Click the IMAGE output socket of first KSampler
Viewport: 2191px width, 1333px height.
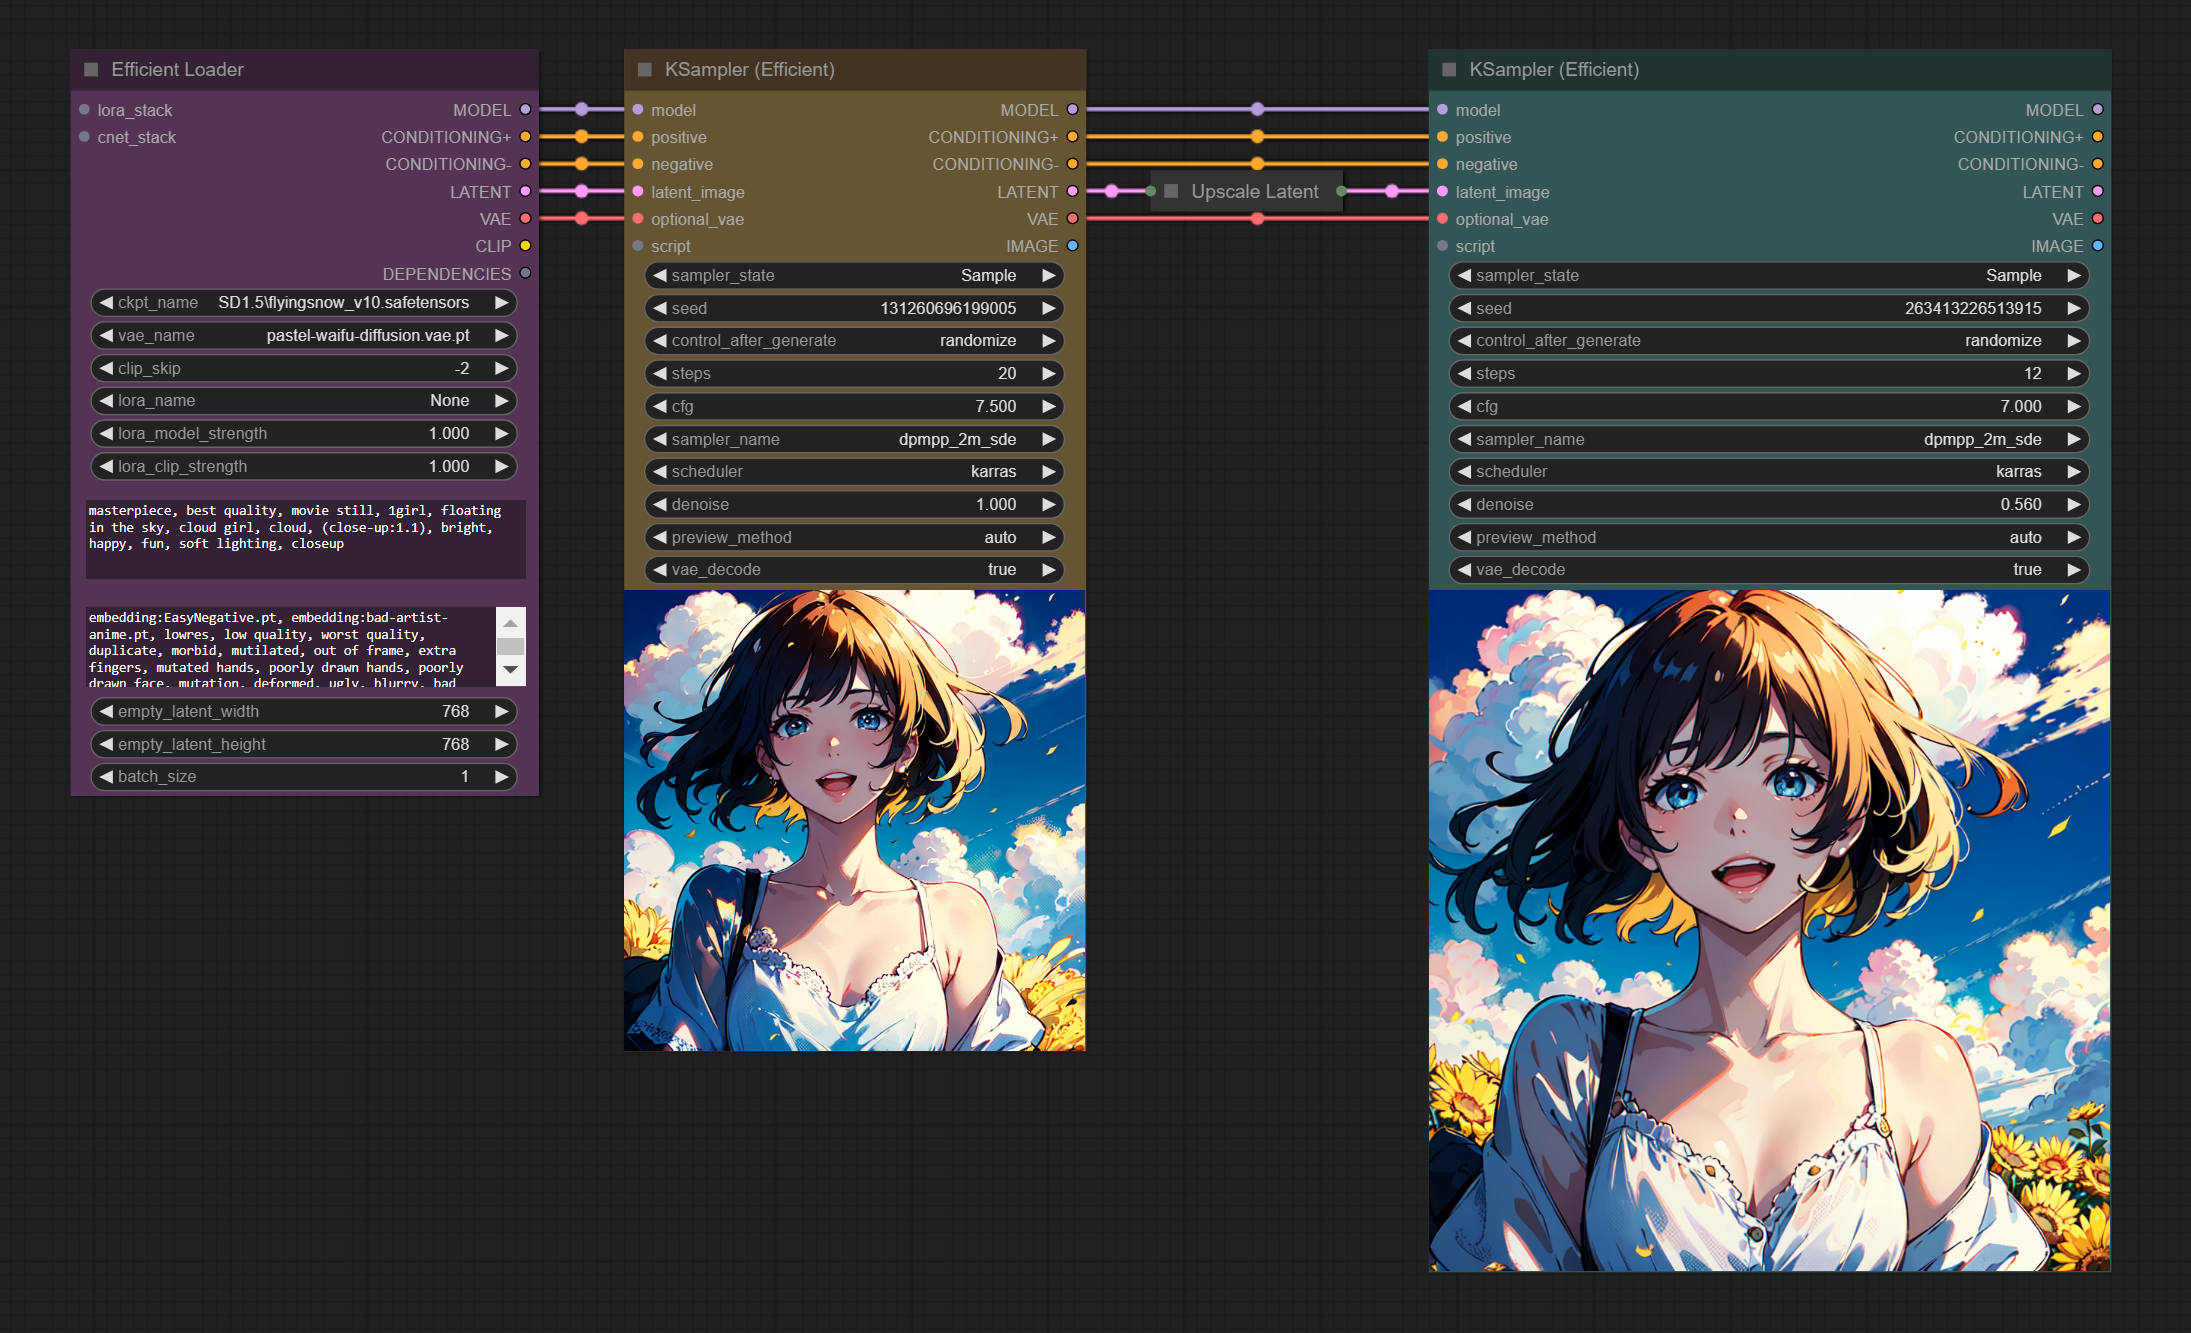[x=1072, y=246]
